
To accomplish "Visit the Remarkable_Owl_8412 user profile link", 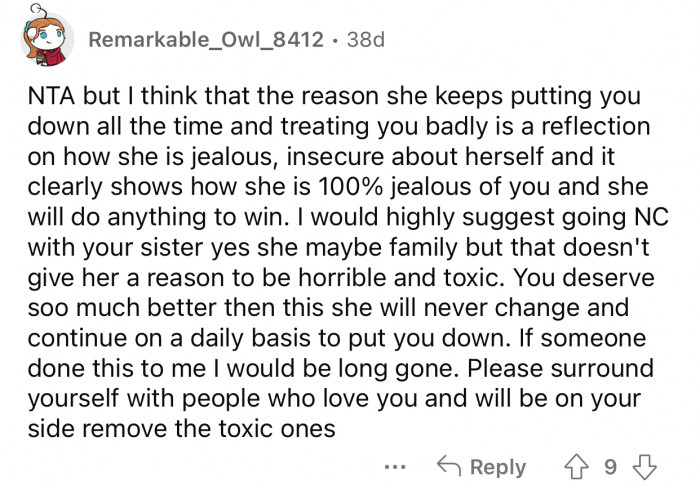I will [205, 41].
